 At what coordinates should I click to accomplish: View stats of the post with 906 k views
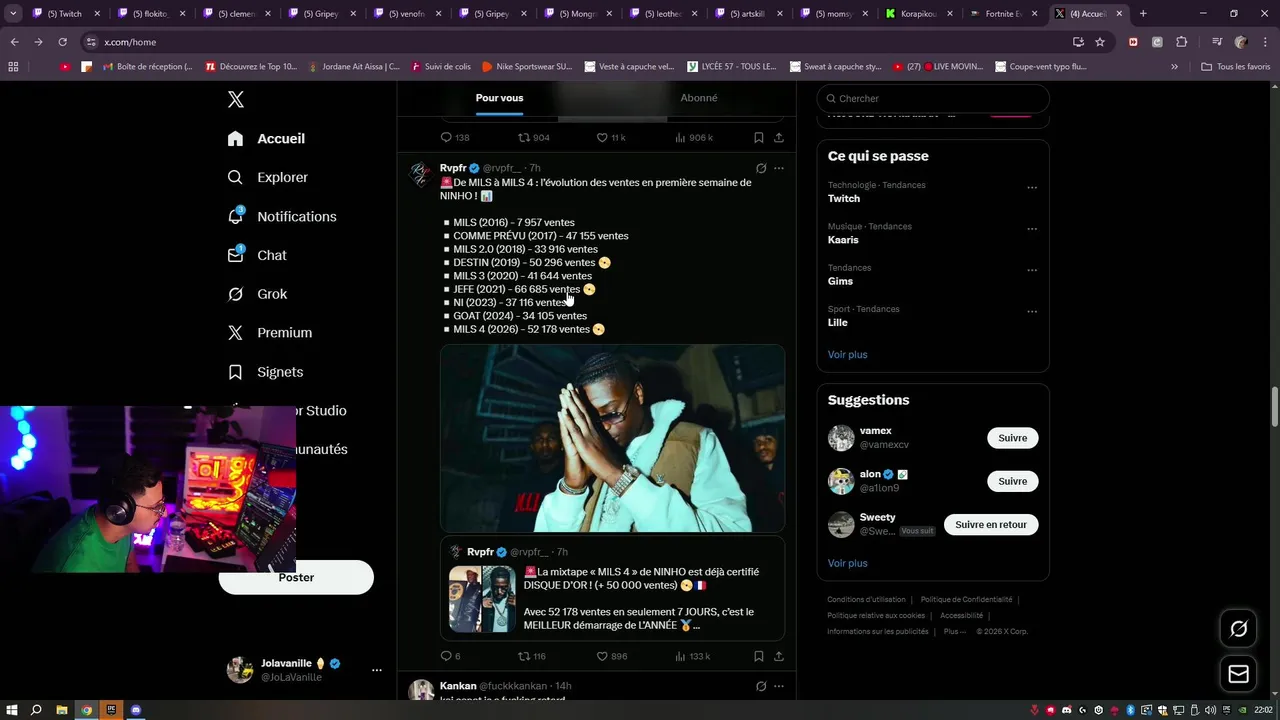pyautogui.click(x=694, y=137)
